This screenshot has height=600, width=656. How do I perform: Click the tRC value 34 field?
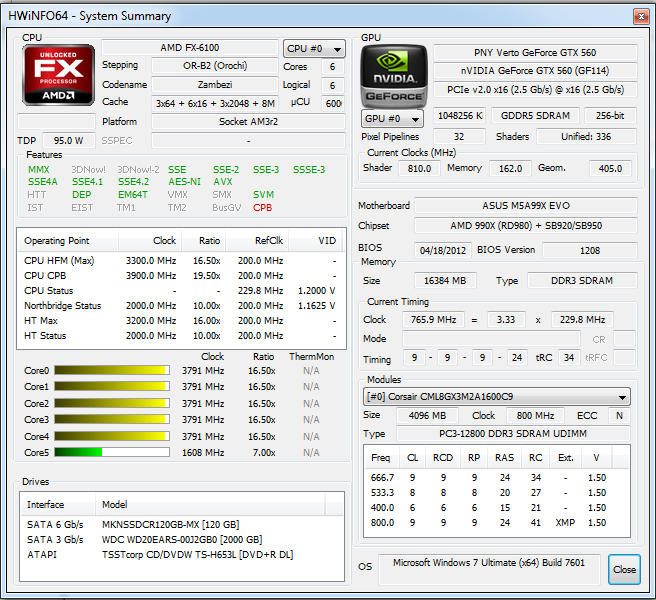coord(569,358)
